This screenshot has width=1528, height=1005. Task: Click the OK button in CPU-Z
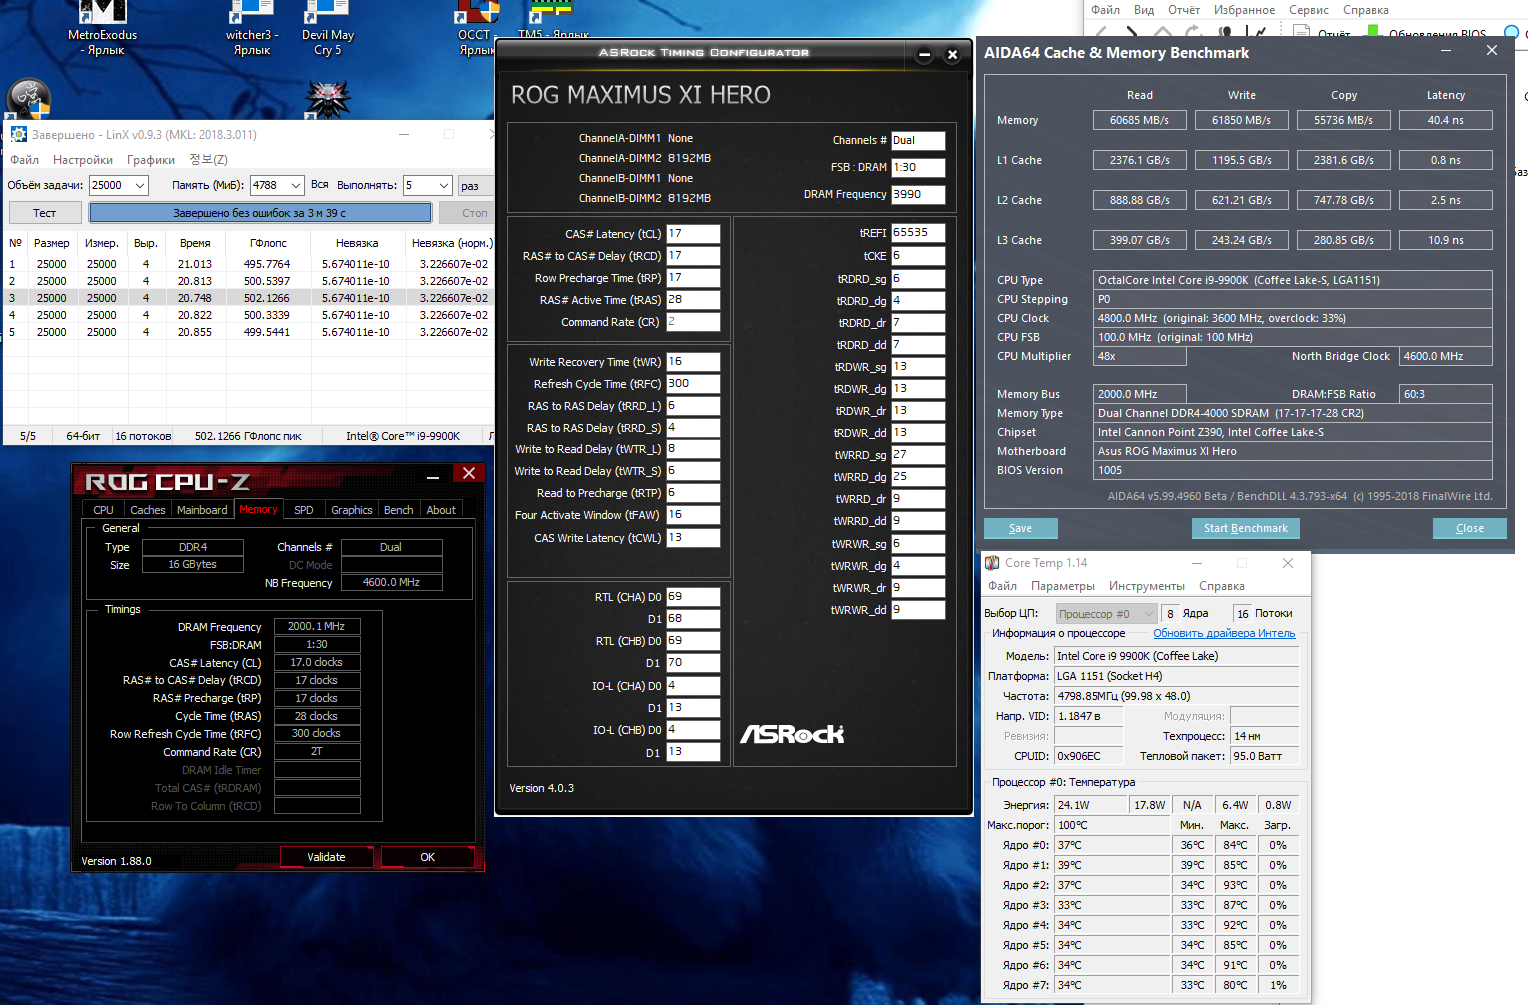[x=427, y=857]
